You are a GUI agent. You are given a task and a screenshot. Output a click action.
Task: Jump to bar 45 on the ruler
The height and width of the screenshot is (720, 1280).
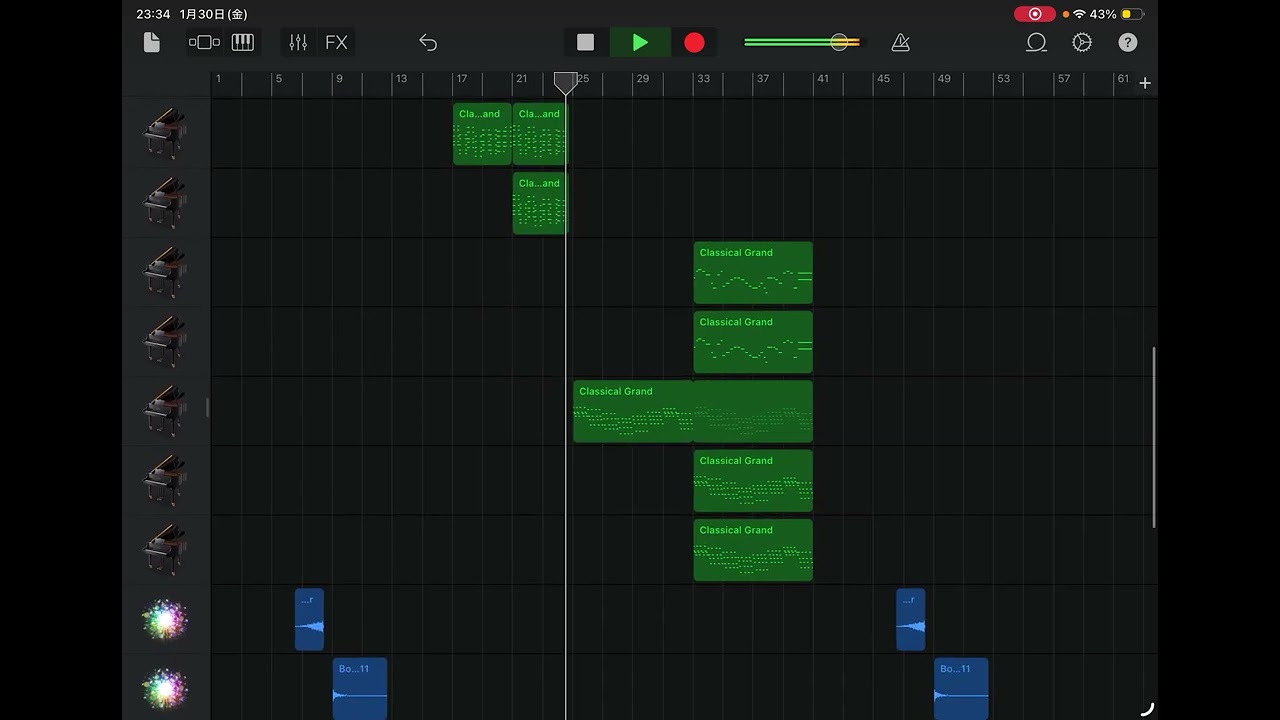tap(883, 79)
